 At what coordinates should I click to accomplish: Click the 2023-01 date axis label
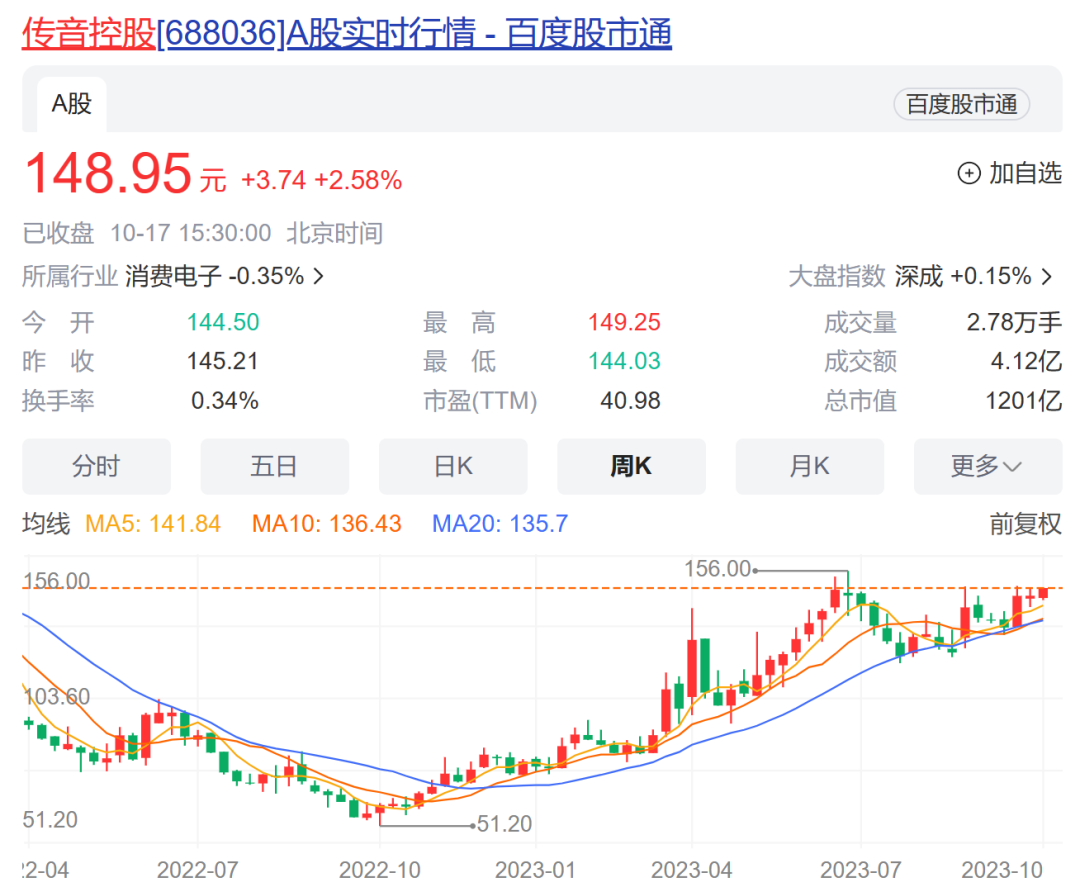535,870
